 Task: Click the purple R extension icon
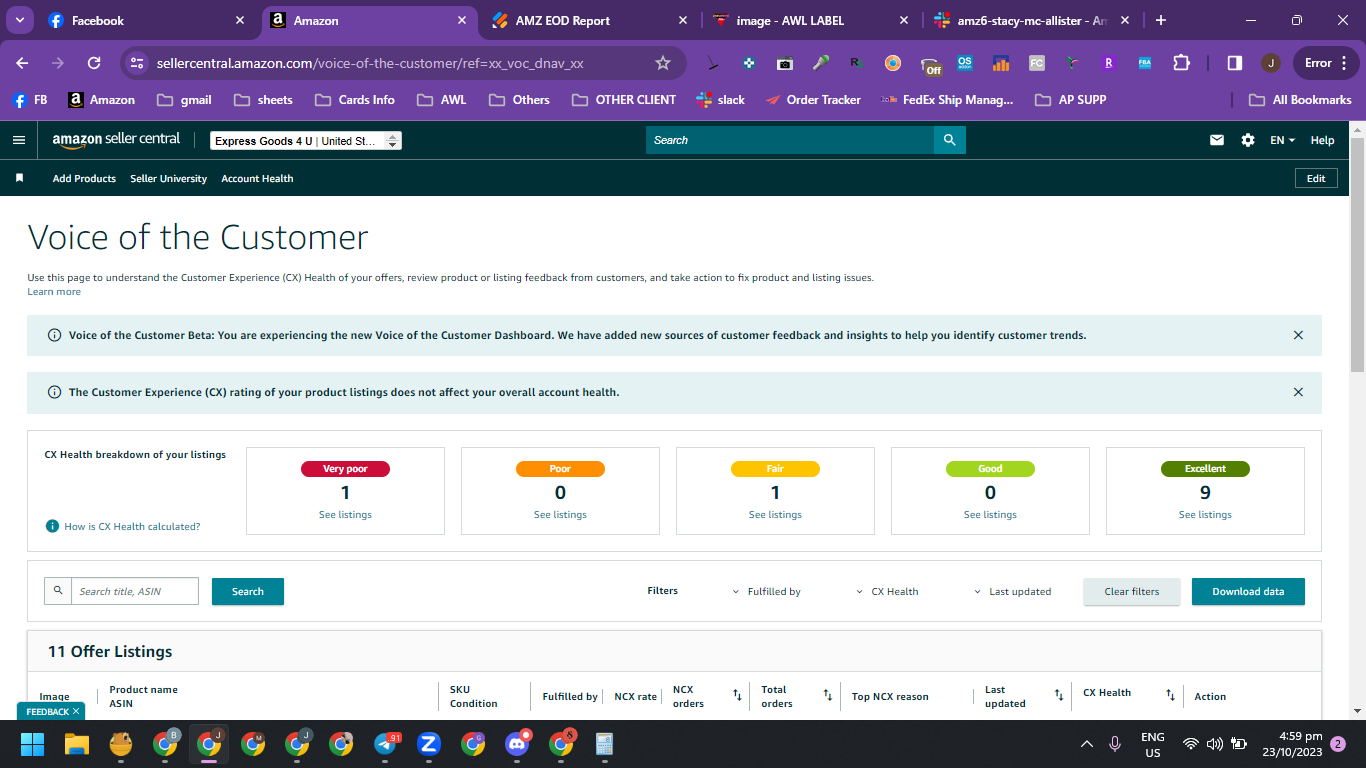coord(1109,63)
